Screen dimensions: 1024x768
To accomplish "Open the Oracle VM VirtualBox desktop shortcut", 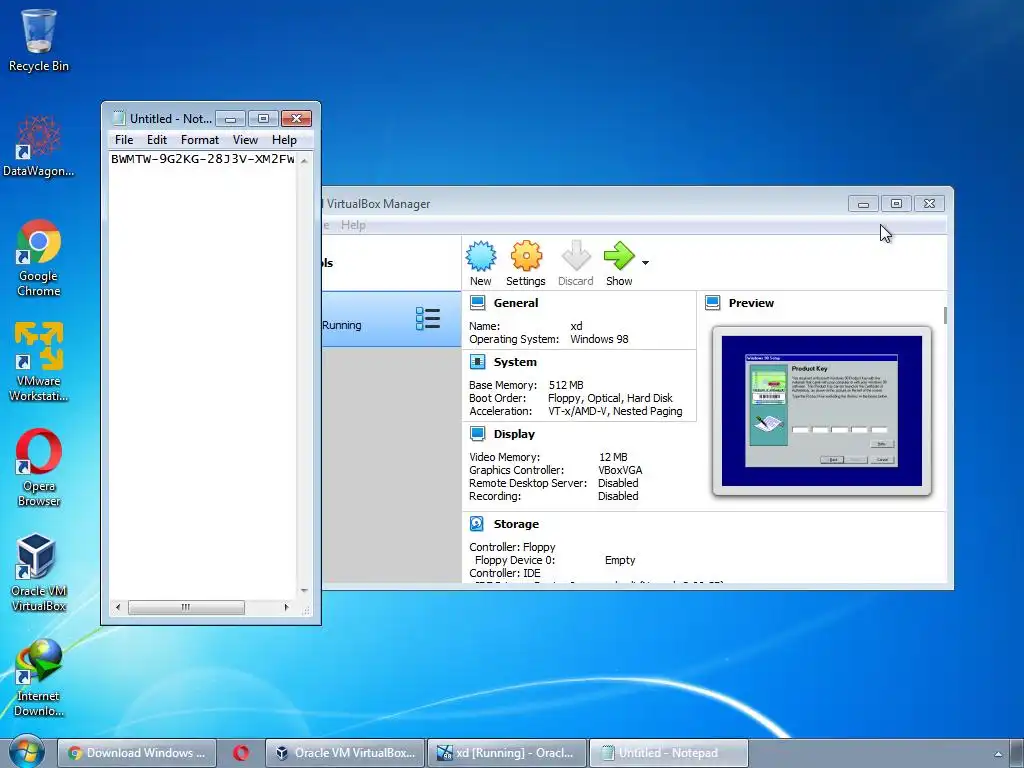I will (x=39, y=573).
